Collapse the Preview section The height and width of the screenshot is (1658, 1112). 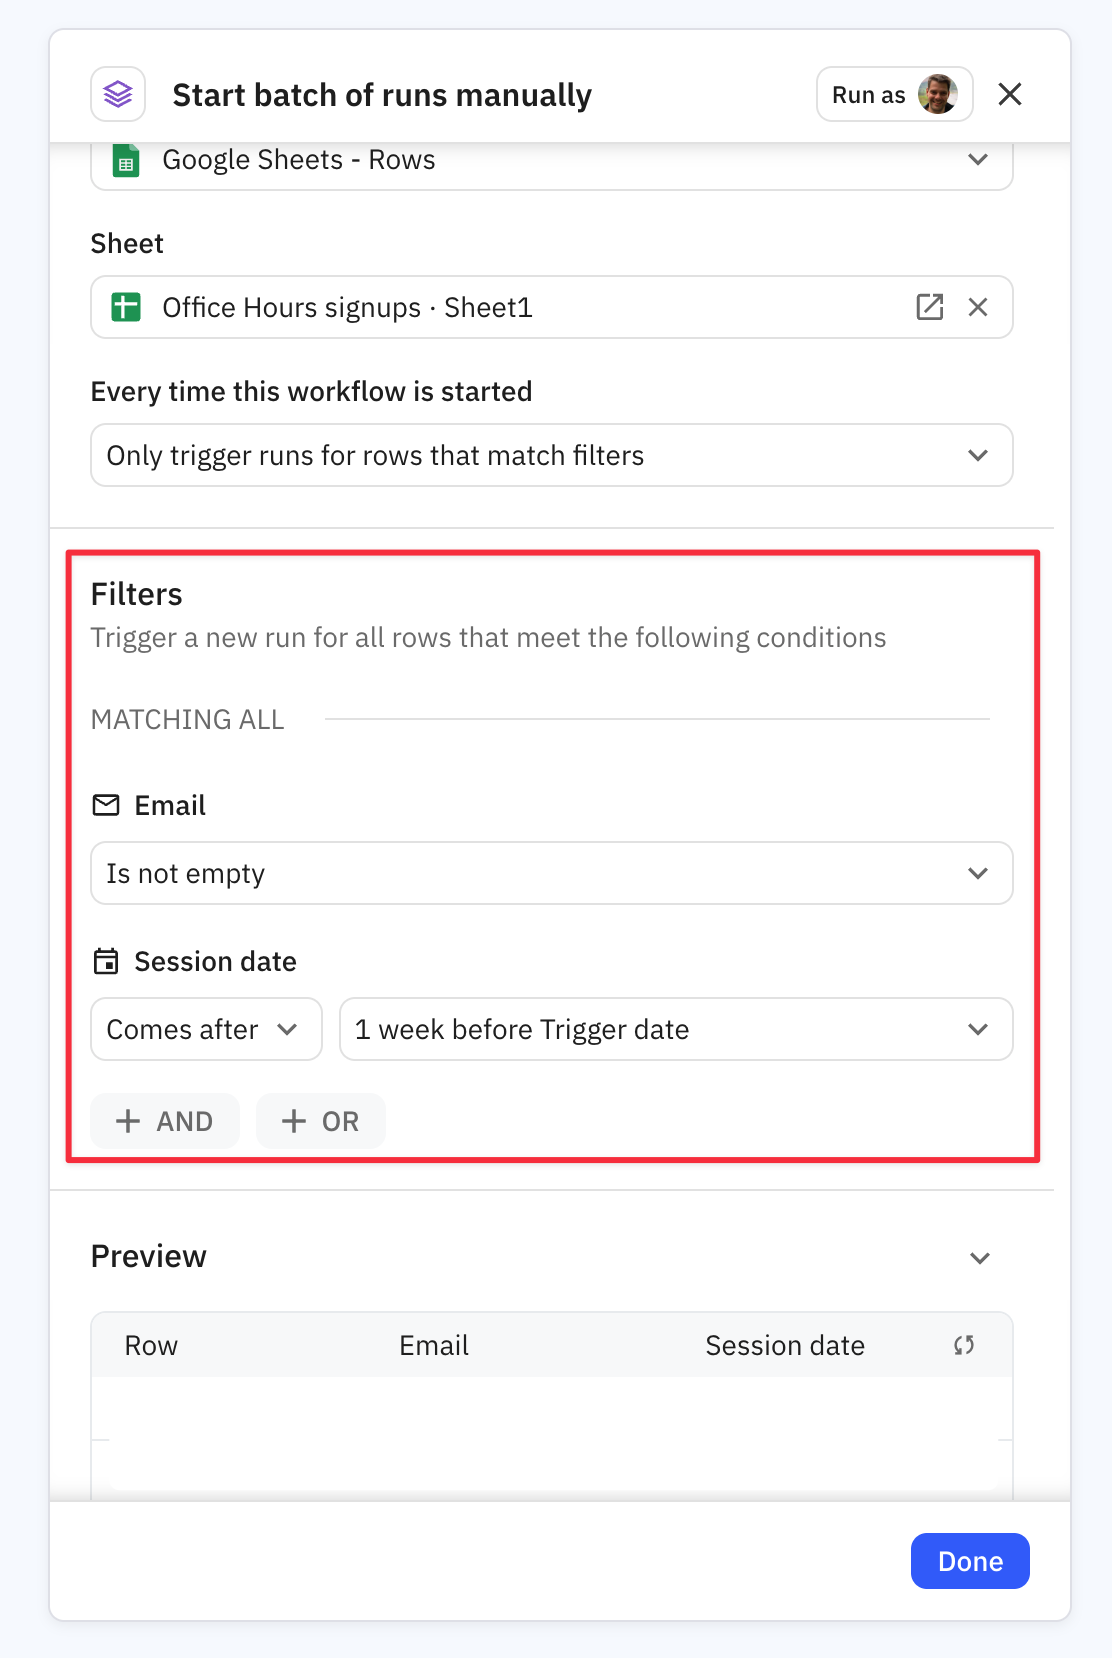980,1258
